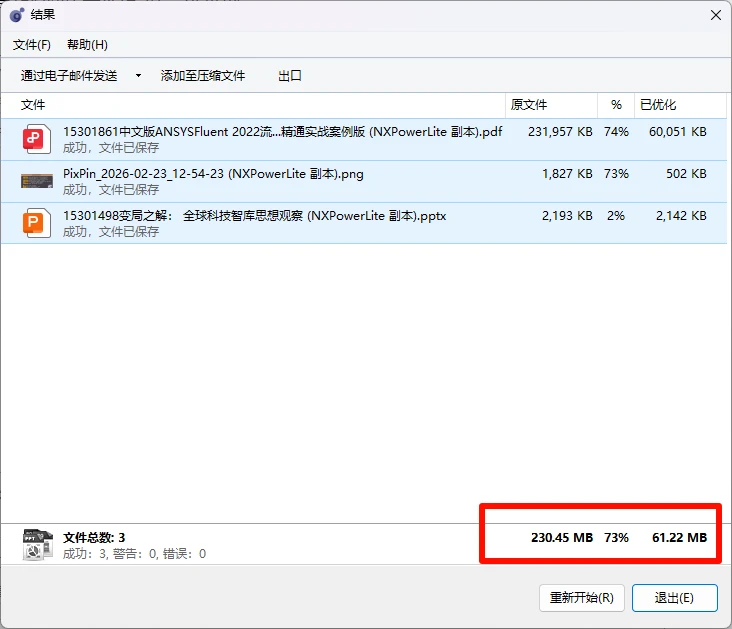Click 成功，文件已保存 status under the pdf row
Image resolution: width=732 pixels, height=629 pixels.
coord(111,148)
